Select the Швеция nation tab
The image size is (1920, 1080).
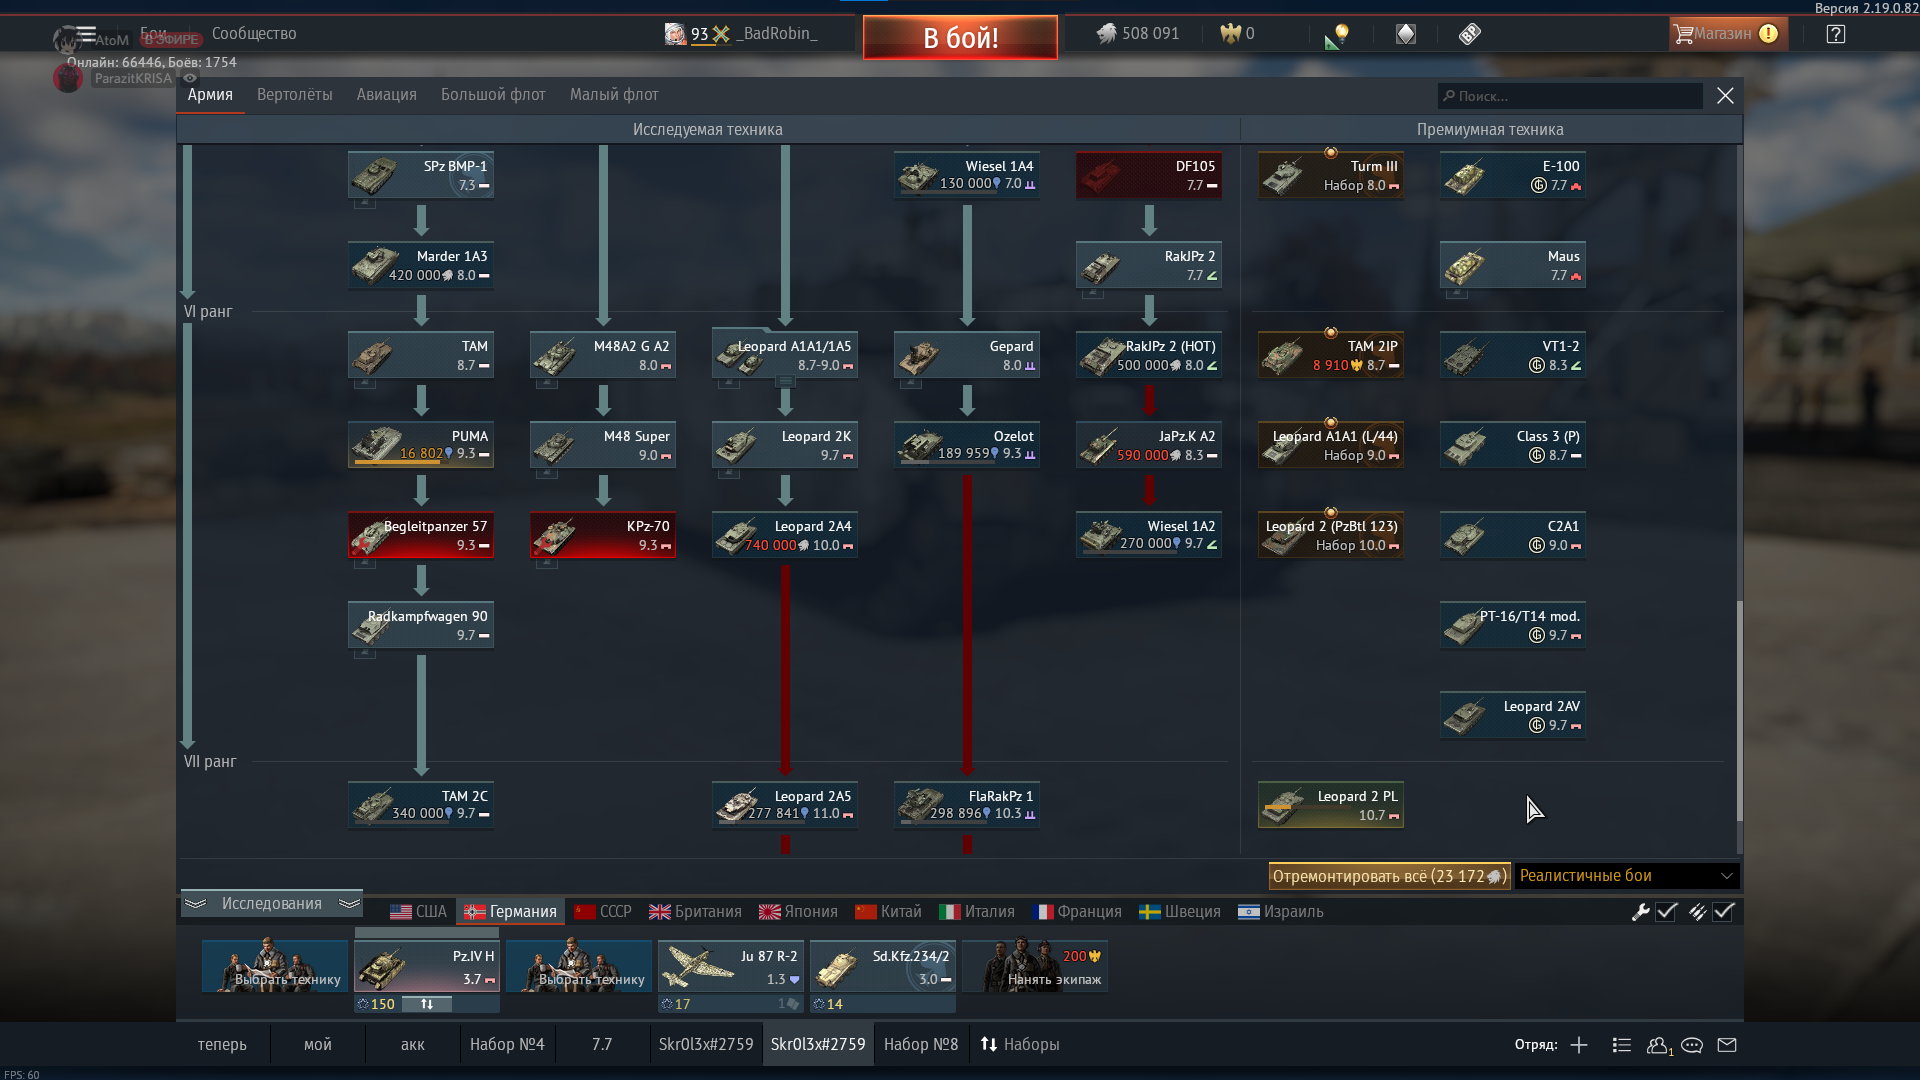[x=1181, y=912]
